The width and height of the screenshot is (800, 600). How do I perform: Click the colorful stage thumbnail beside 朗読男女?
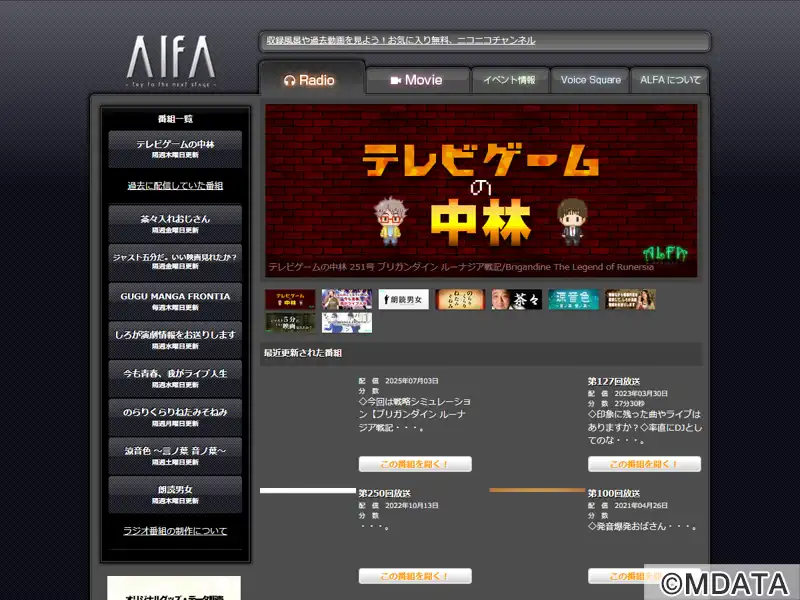click(347, 299)
